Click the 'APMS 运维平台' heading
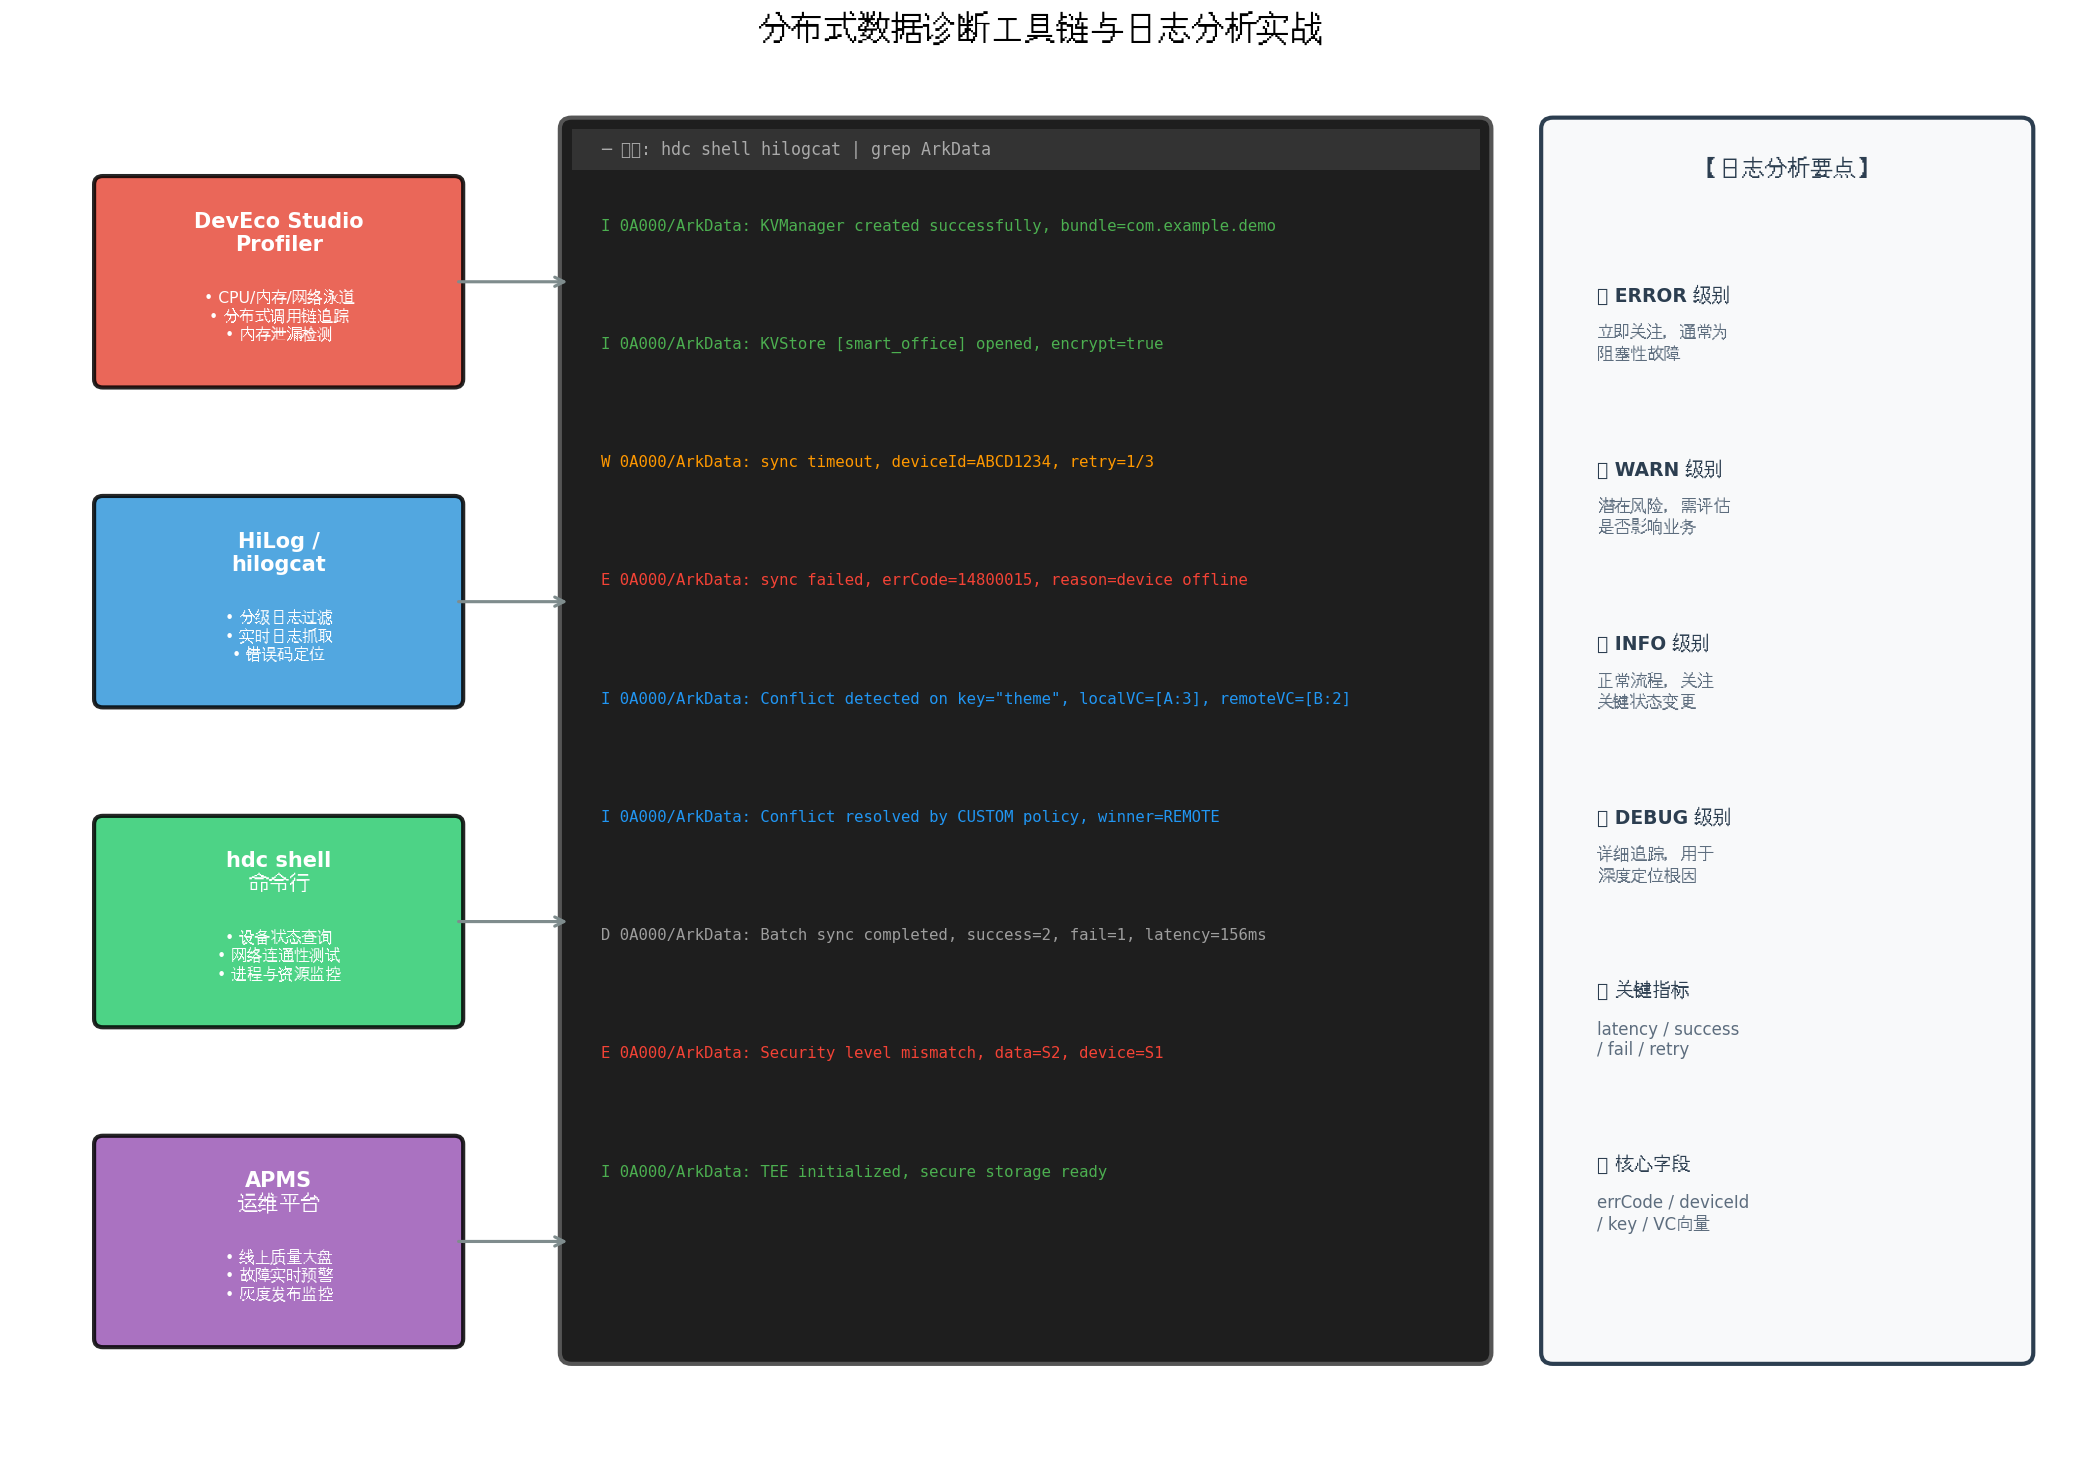The width and height of the screenshot is (2080, 1479). click(279, 1191)
